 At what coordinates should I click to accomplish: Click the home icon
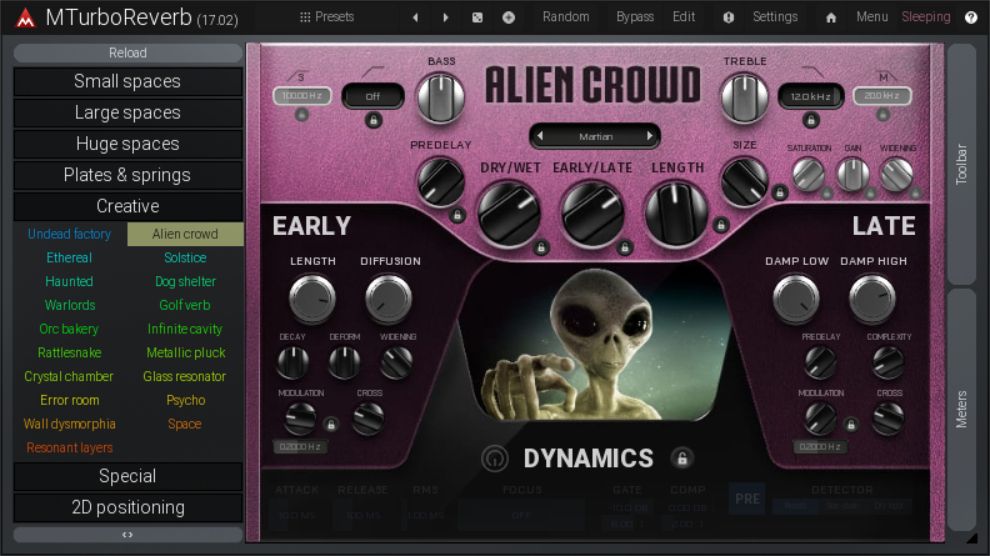(831, 18)
